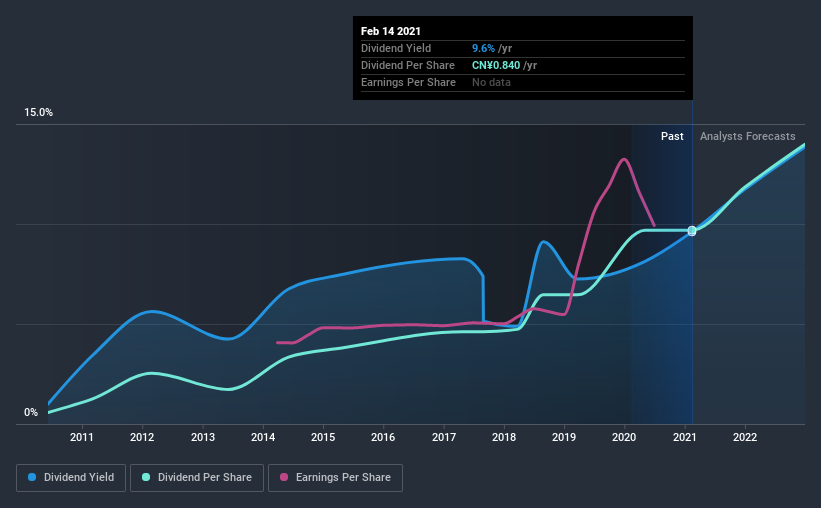
Task: Click the 2018 x-axis label
Action: (504, 437)
